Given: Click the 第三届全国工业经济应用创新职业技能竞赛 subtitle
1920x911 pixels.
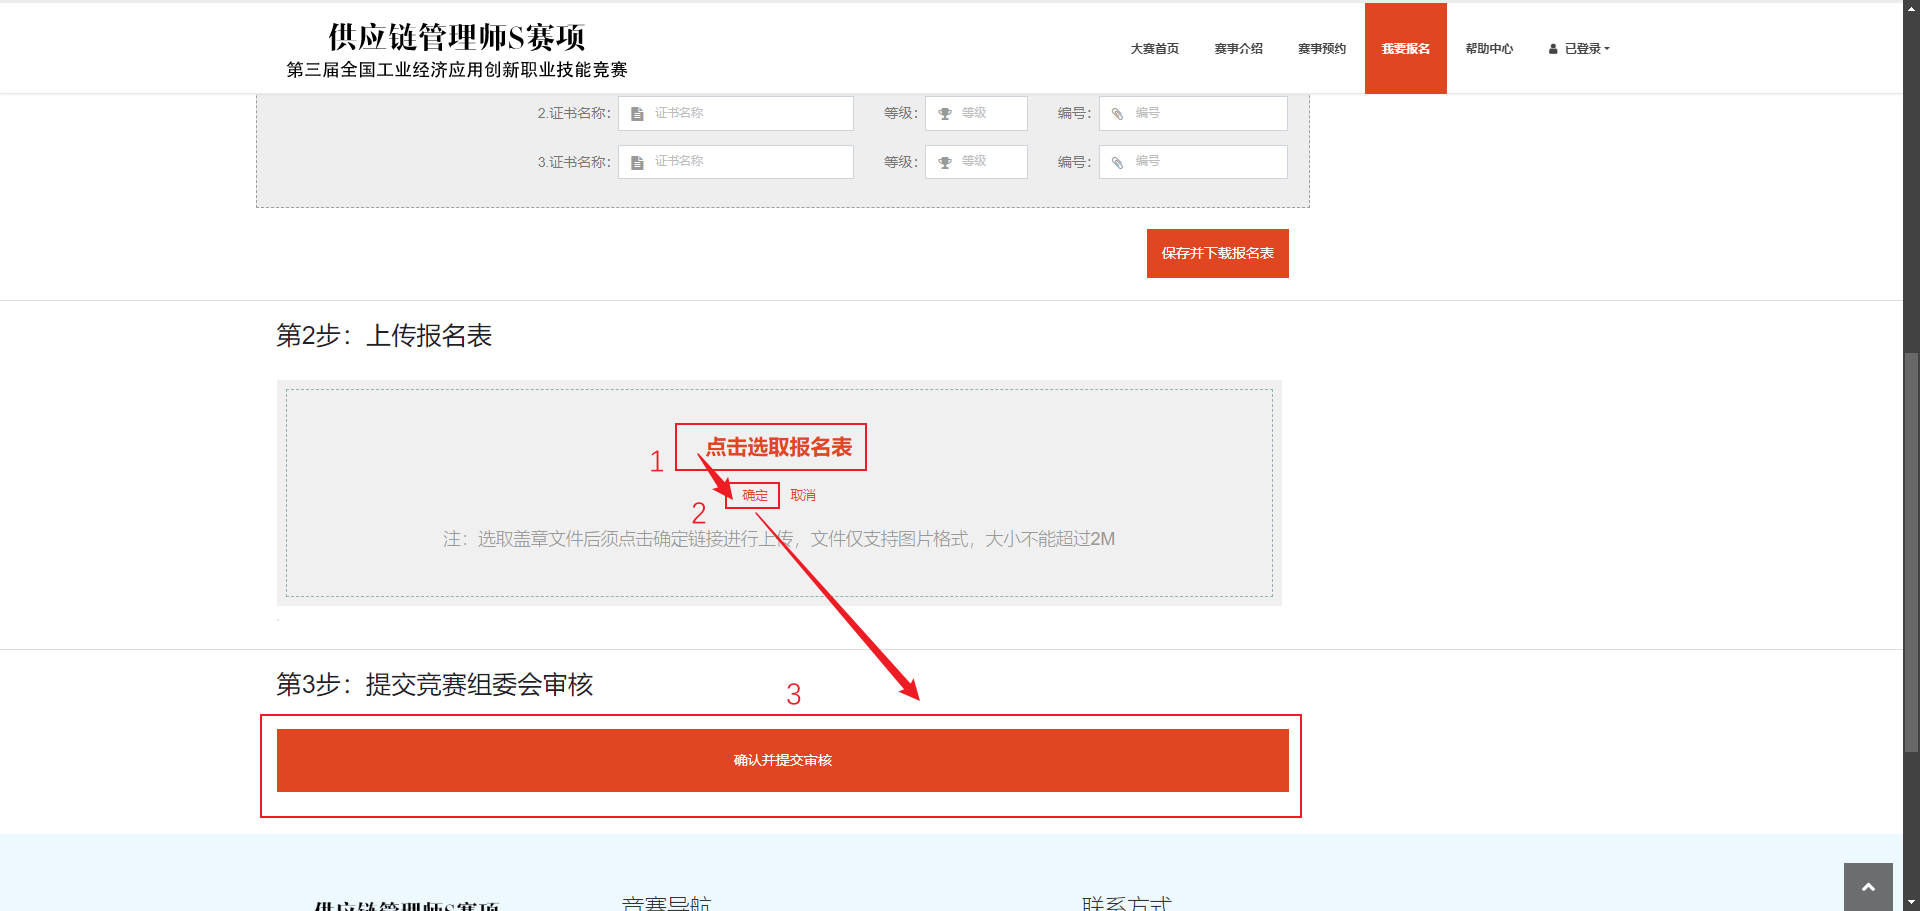Looking at the screenshot, I should 457,70.
